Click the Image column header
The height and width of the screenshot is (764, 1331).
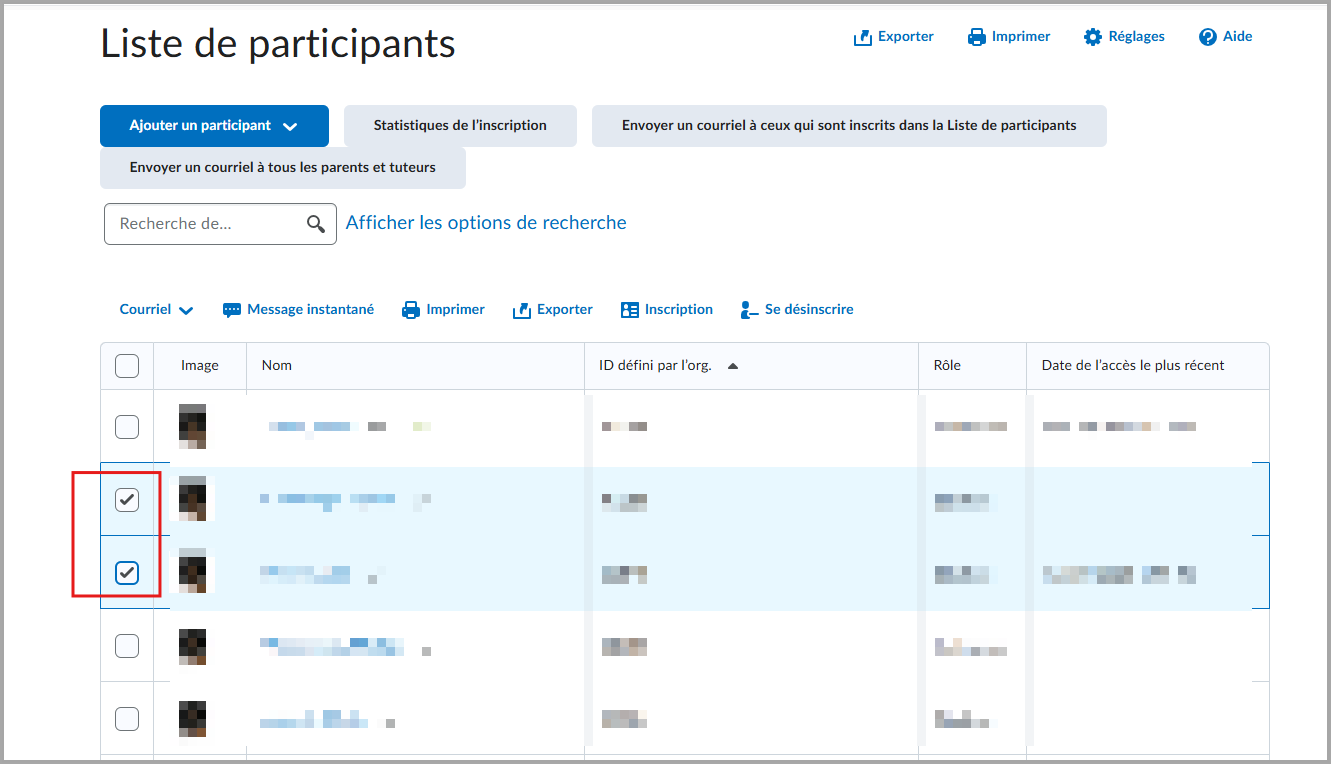(200, 366)
